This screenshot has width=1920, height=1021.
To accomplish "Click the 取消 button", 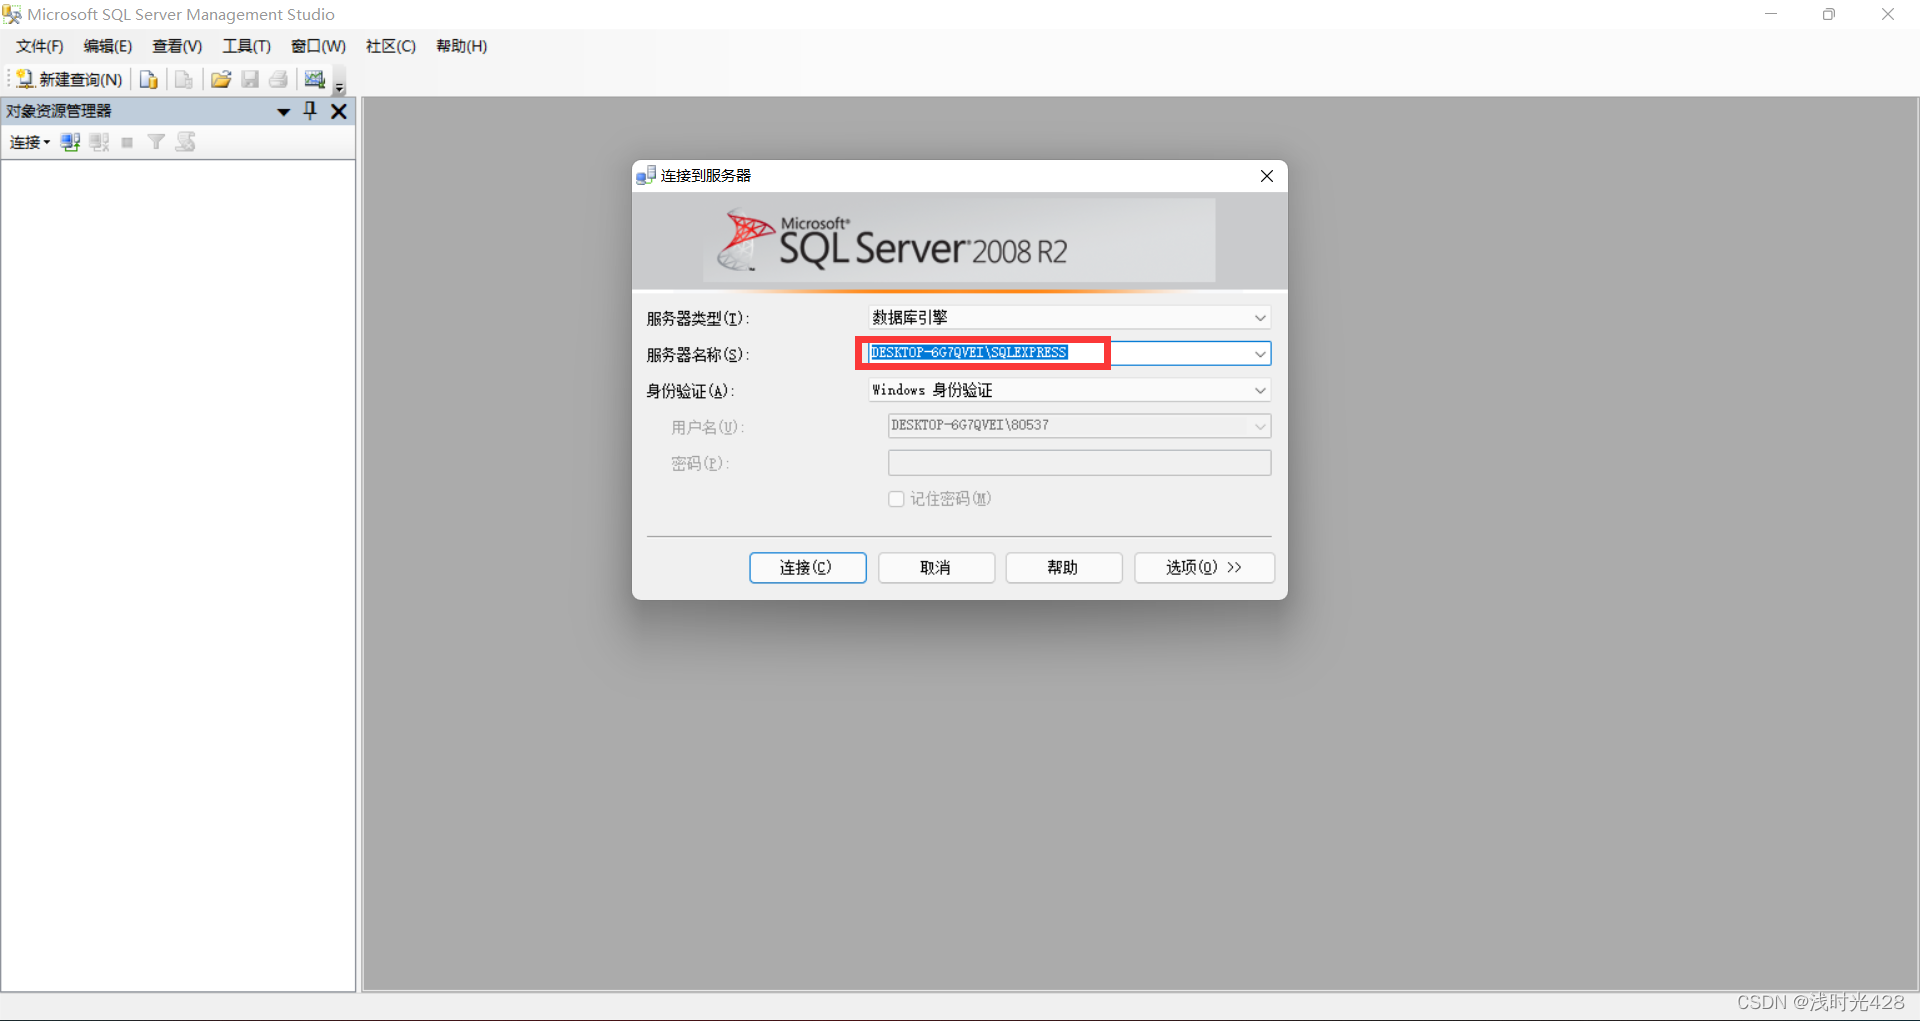I will [936, 568].
